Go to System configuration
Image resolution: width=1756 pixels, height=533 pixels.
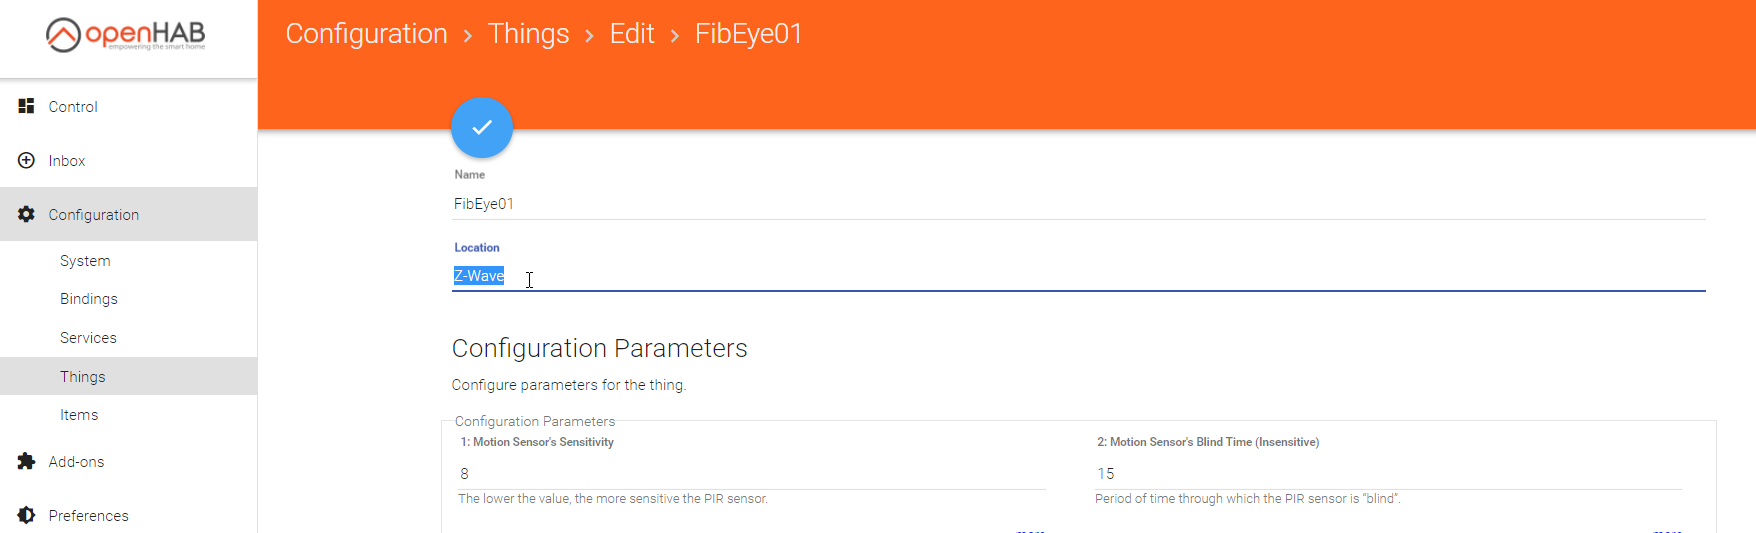pos(85,261)
